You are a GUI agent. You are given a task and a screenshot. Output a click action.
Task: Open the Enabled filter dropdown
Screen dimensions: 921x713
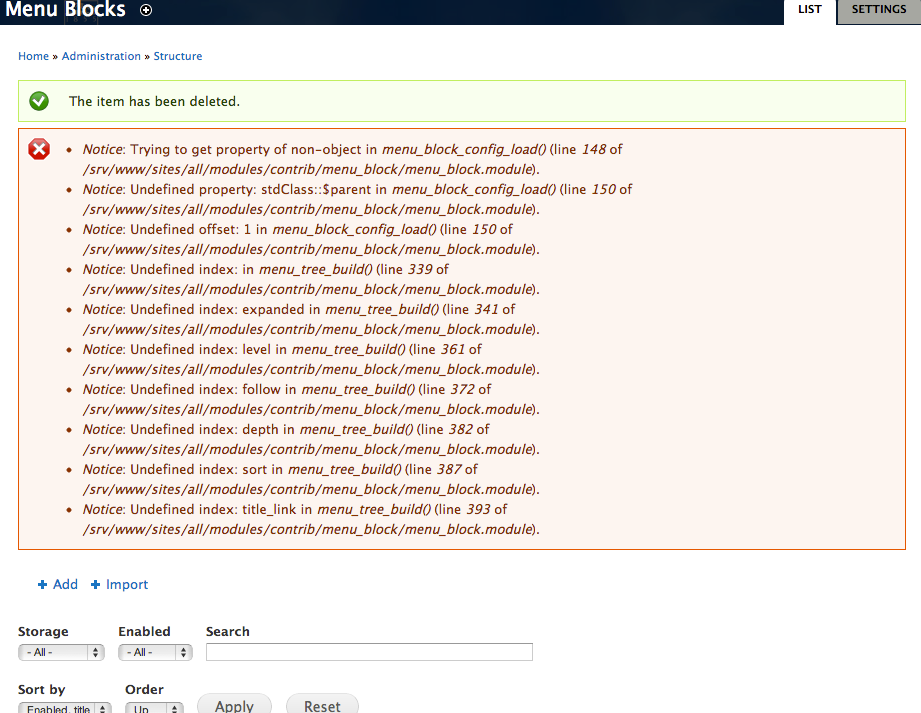155,652
